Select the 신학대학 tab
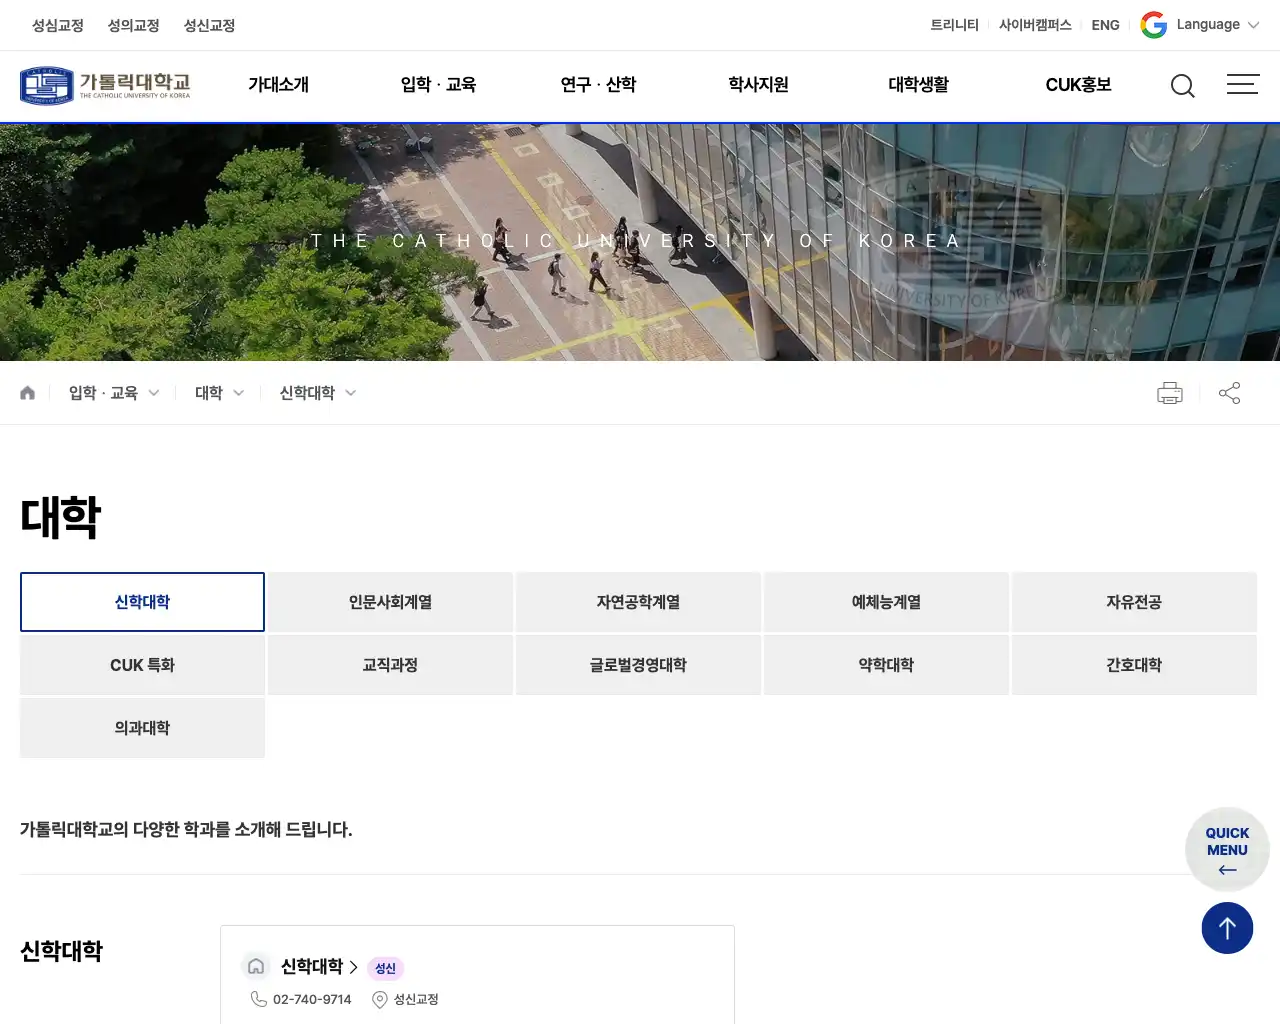This screenshot has height=1024, width=1280. (142, 602)
